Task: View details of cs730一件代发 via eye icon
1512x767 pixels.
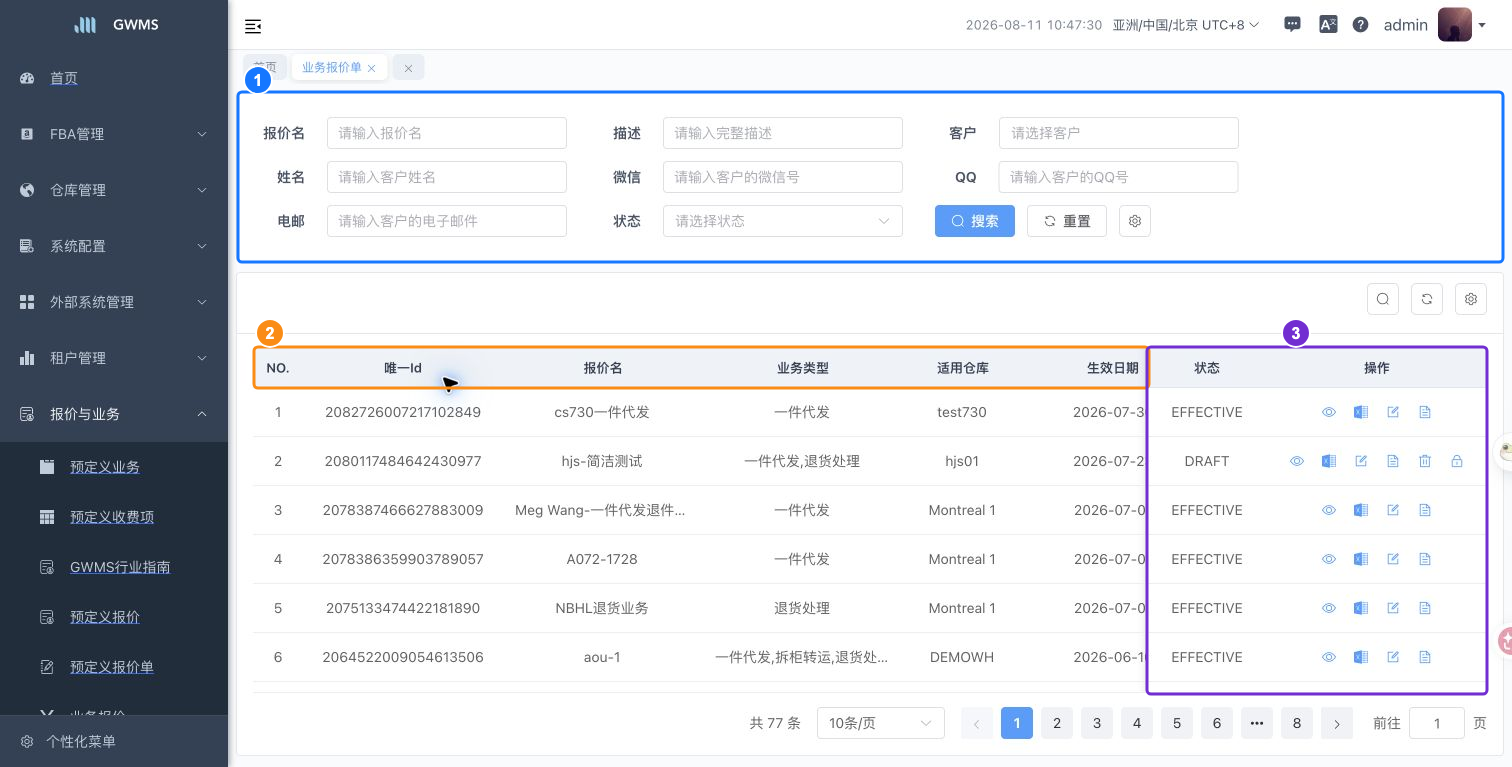Action: pos(1329,412)
